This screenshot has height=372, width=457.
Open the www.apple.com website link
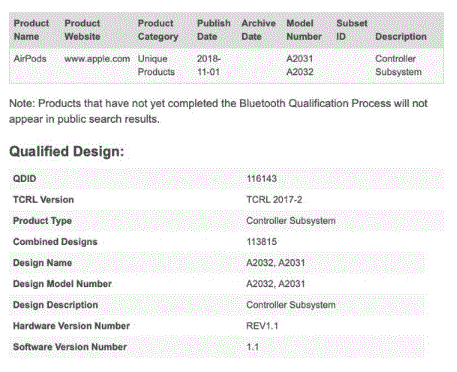click(97, 59)
